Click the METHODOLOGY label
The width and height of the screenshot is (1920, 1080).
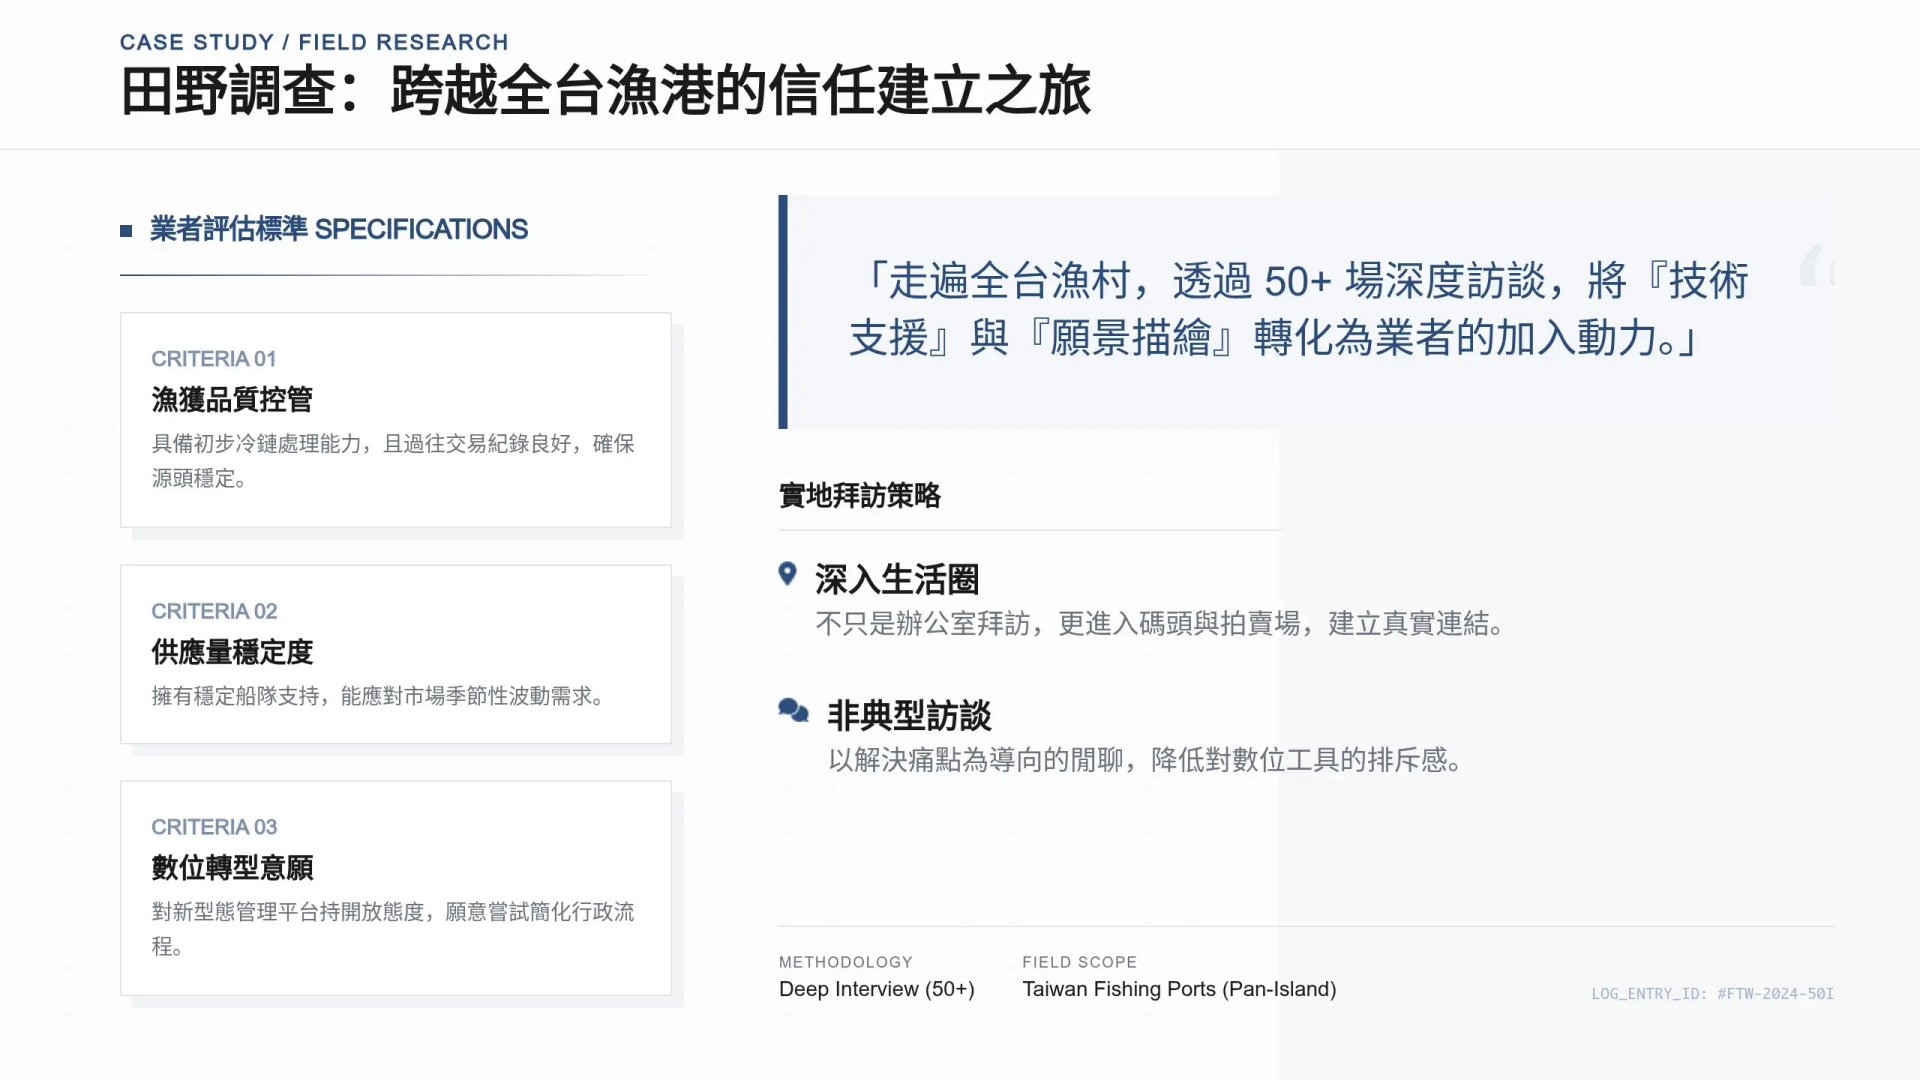(x=845, y=962)
